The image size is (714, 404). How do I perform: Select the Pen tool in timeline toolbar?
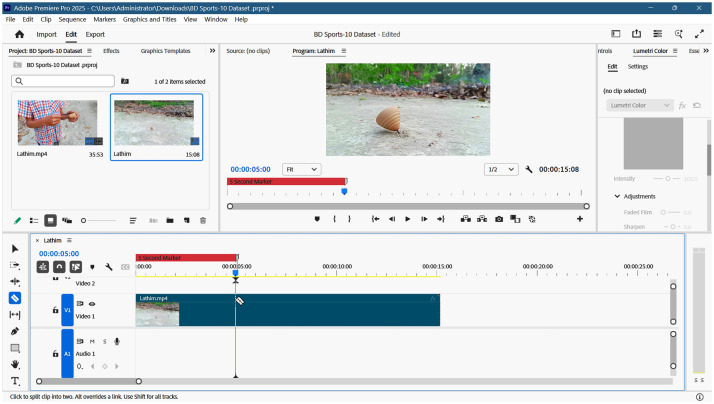click(x=15, y=331)
